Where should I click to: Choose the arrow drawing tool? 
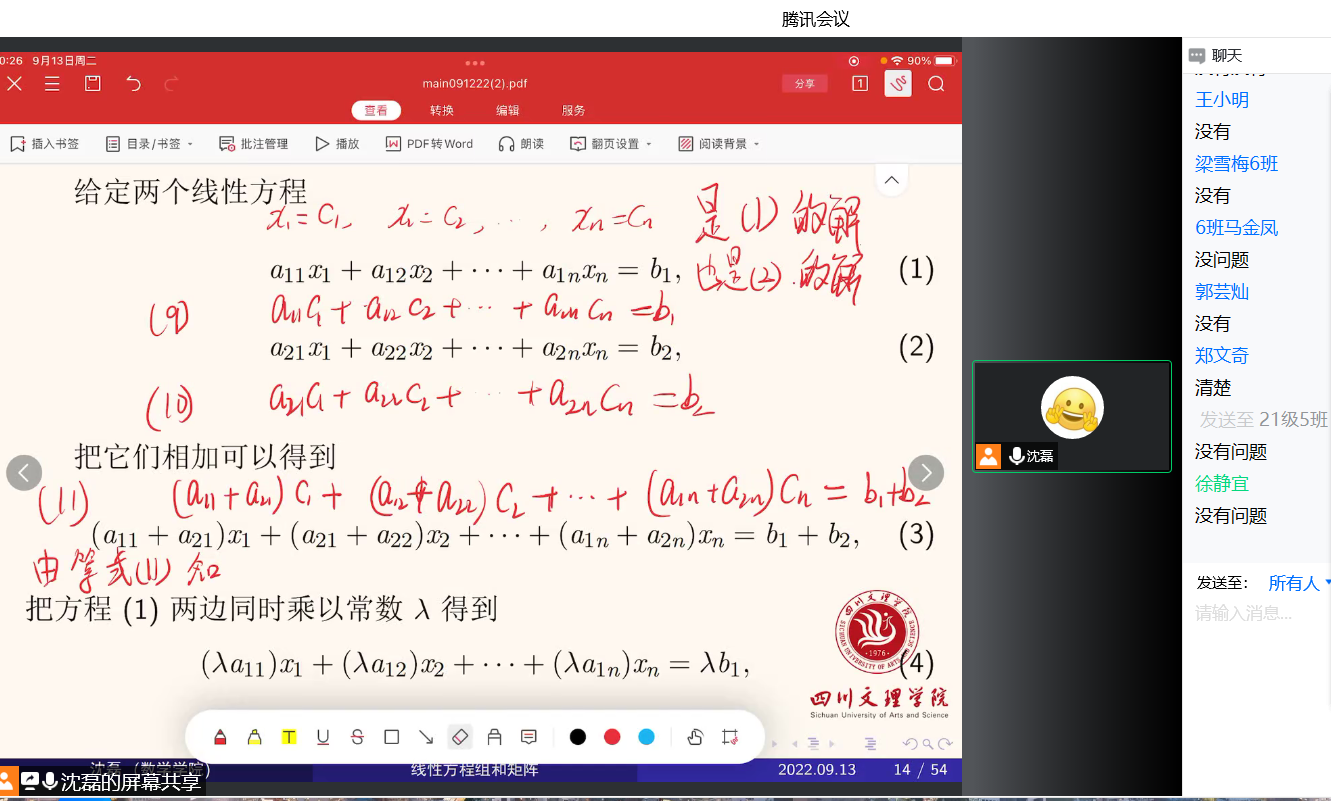pyautogui.click(x=425, y=737)
